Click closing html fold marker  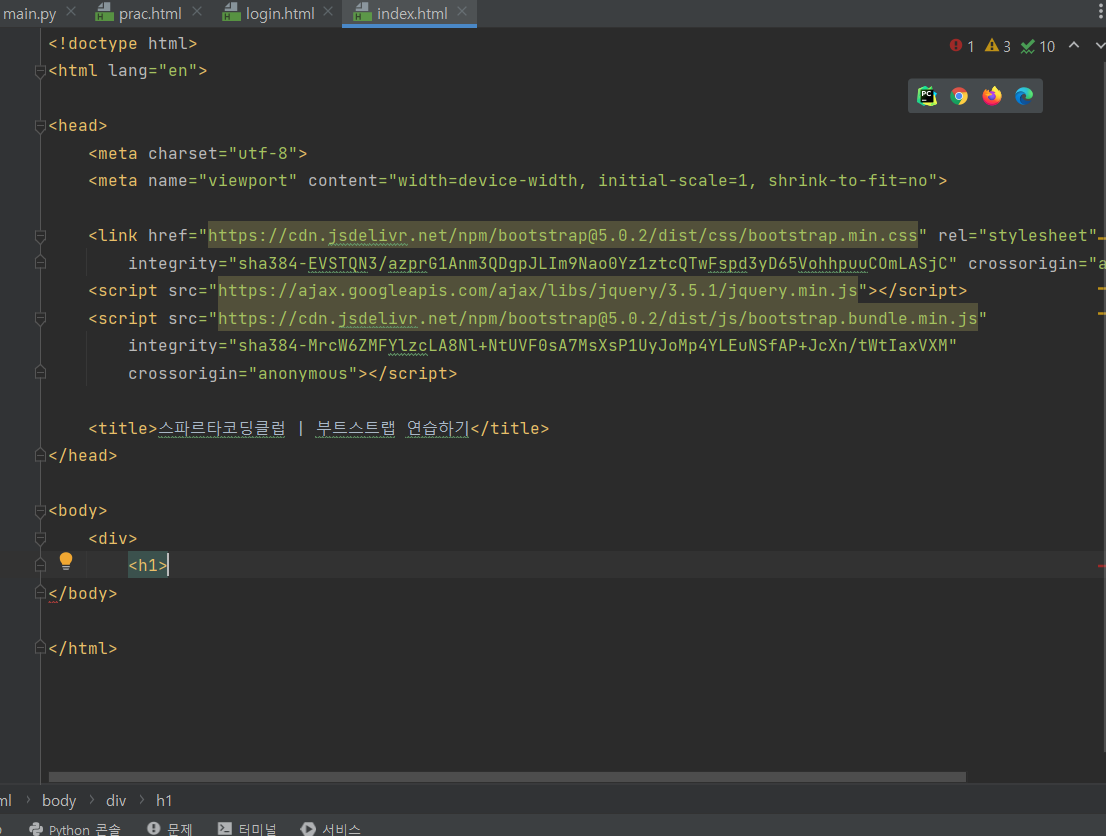[40, 648]
